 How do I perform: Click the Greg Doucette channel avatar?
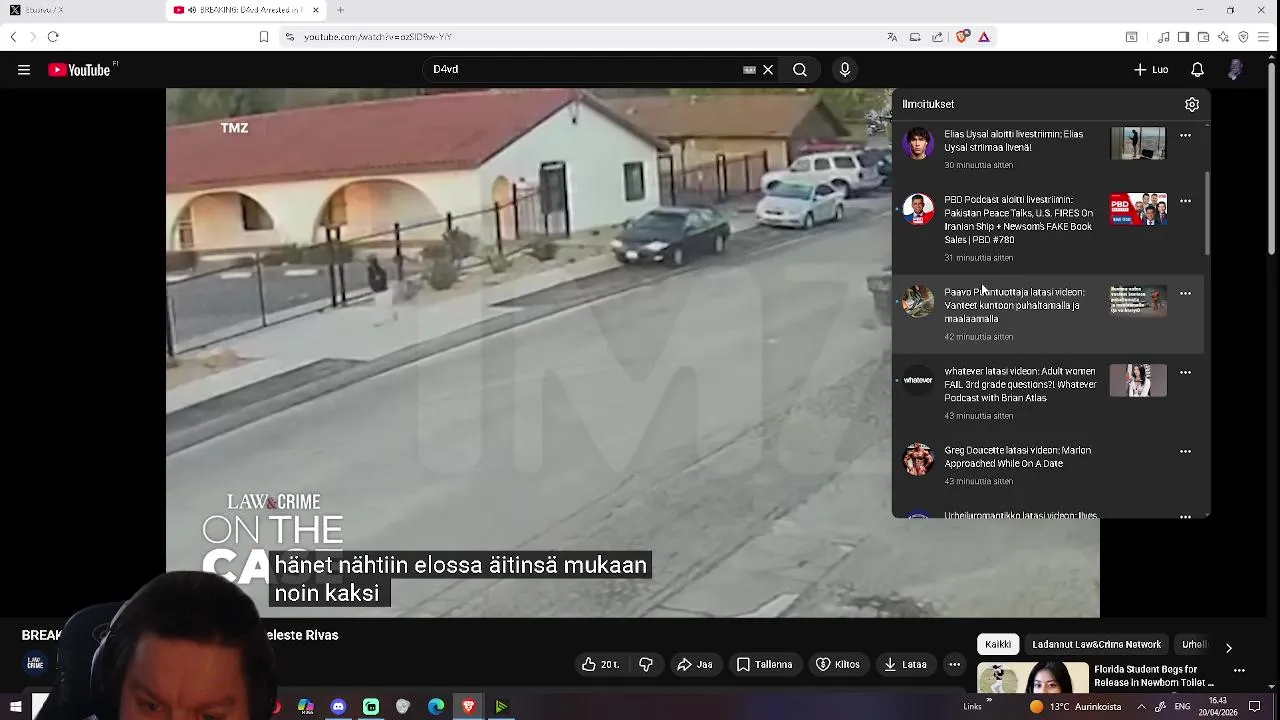pos(918,459)
